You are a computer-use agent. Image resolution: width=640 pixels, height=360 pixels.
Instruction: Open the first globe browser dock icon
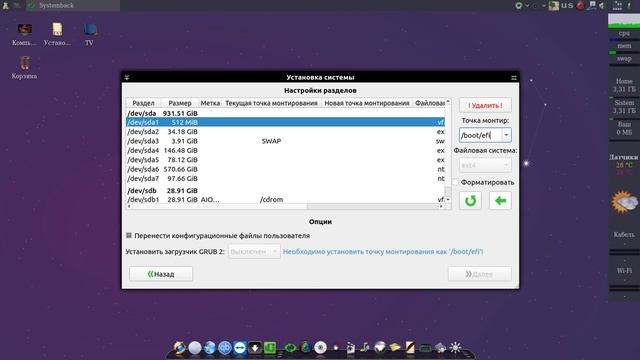pyautogui.click(x=180, y=348)
